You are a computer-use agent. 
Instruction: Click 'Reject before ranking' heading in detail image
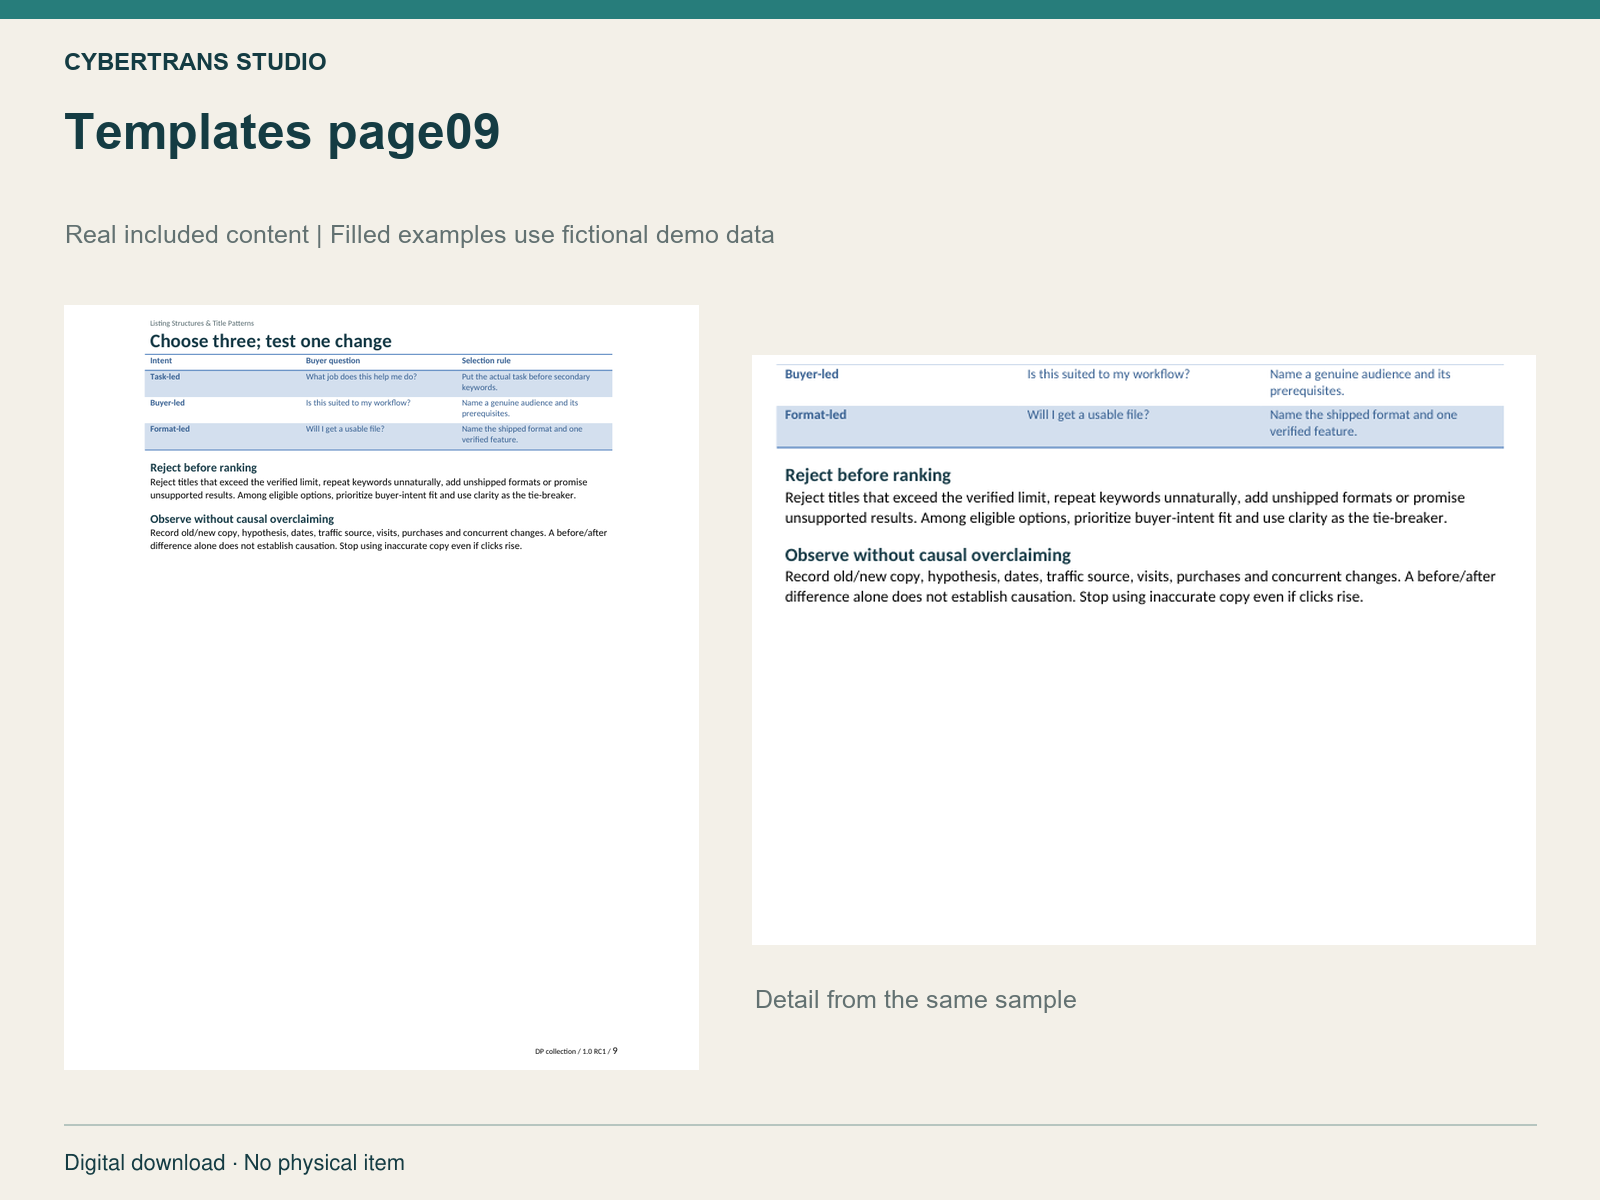(868, 475)
